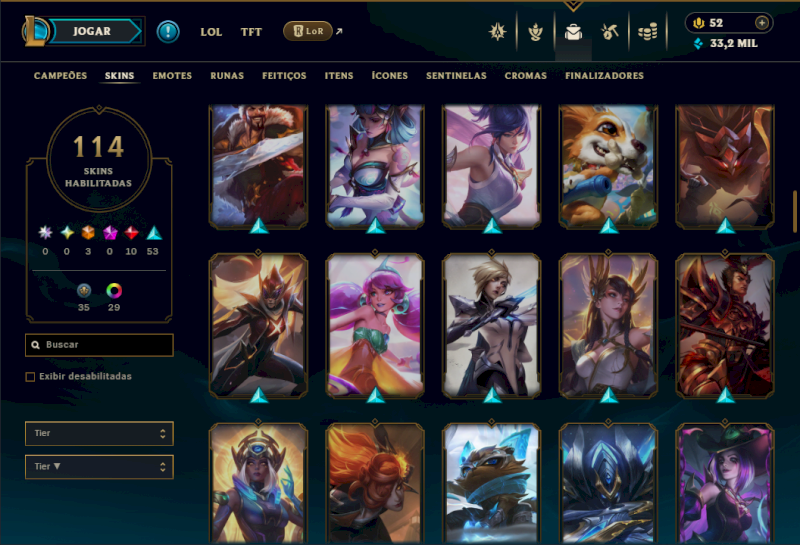Switch to the CAMPEÕES tab
This screenshot has width=800, height=545.
(60, 76)
